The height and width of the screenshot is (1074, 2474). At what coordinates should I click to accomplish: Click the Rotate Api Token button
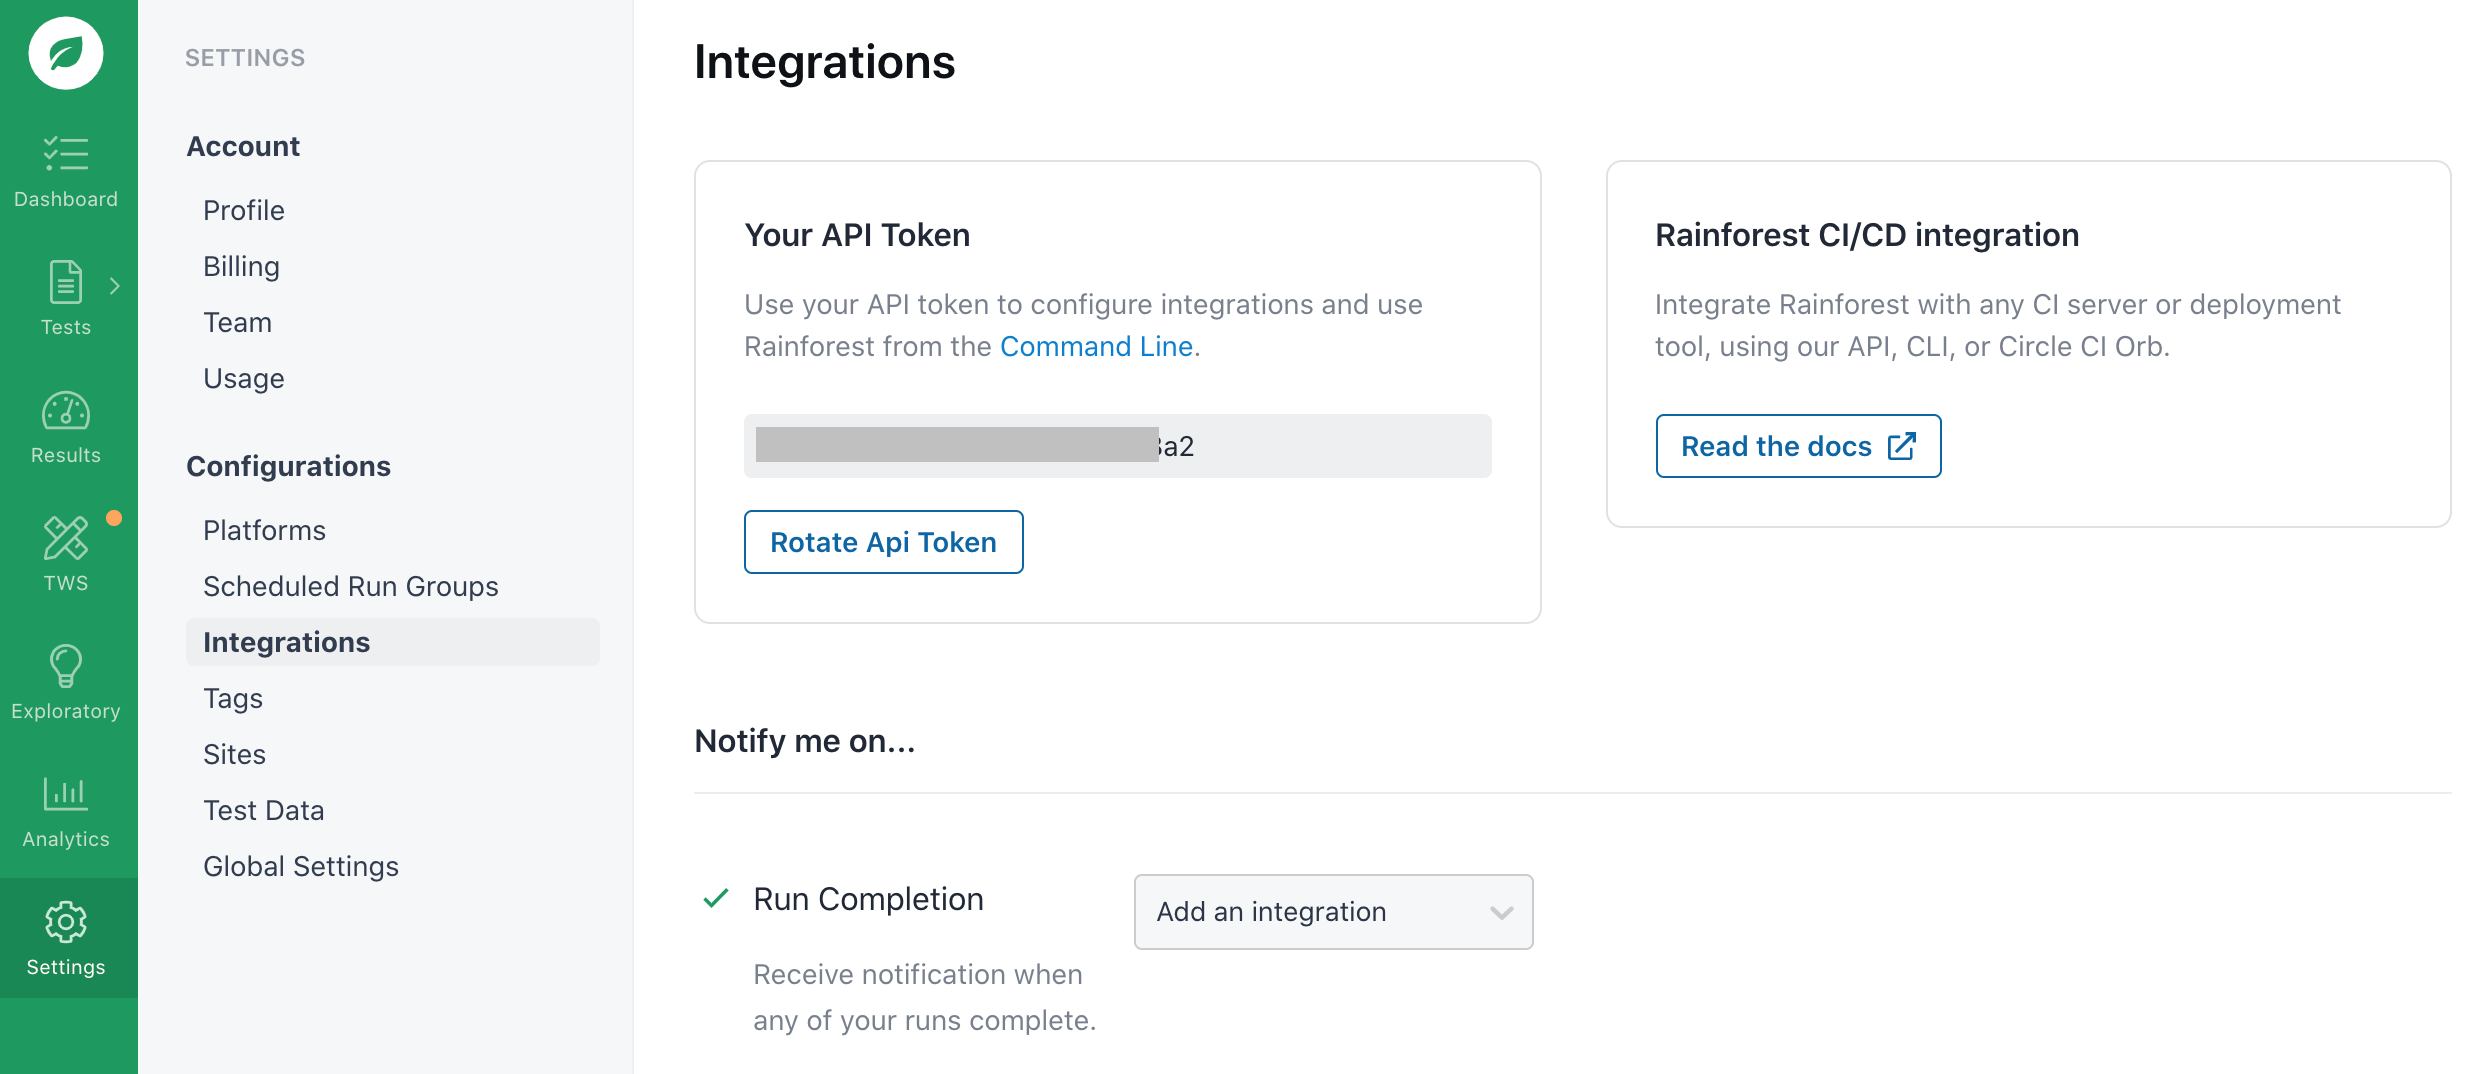point(883,542)
